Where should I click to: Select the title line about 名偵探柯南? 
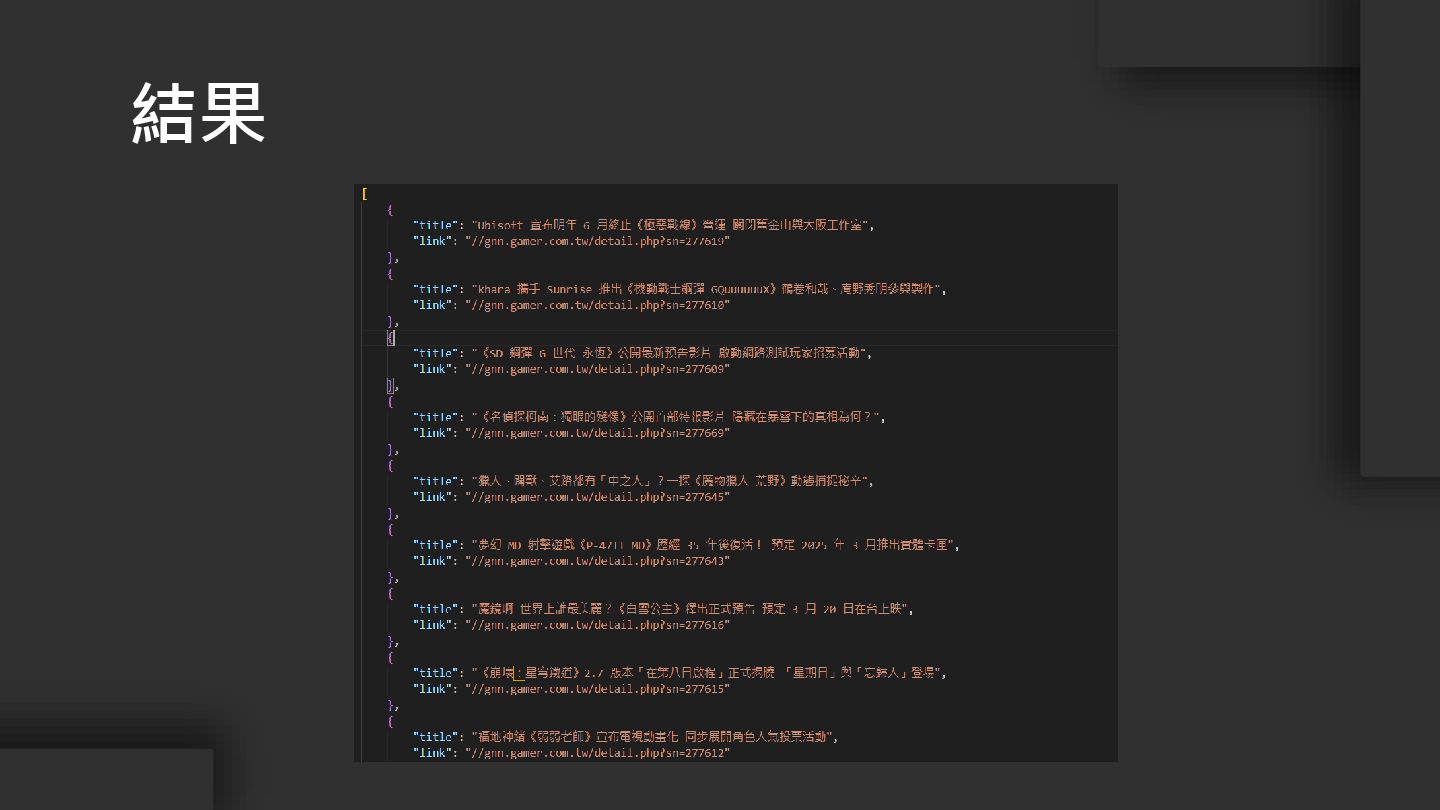pyautogui.click(x=651, y=417)
